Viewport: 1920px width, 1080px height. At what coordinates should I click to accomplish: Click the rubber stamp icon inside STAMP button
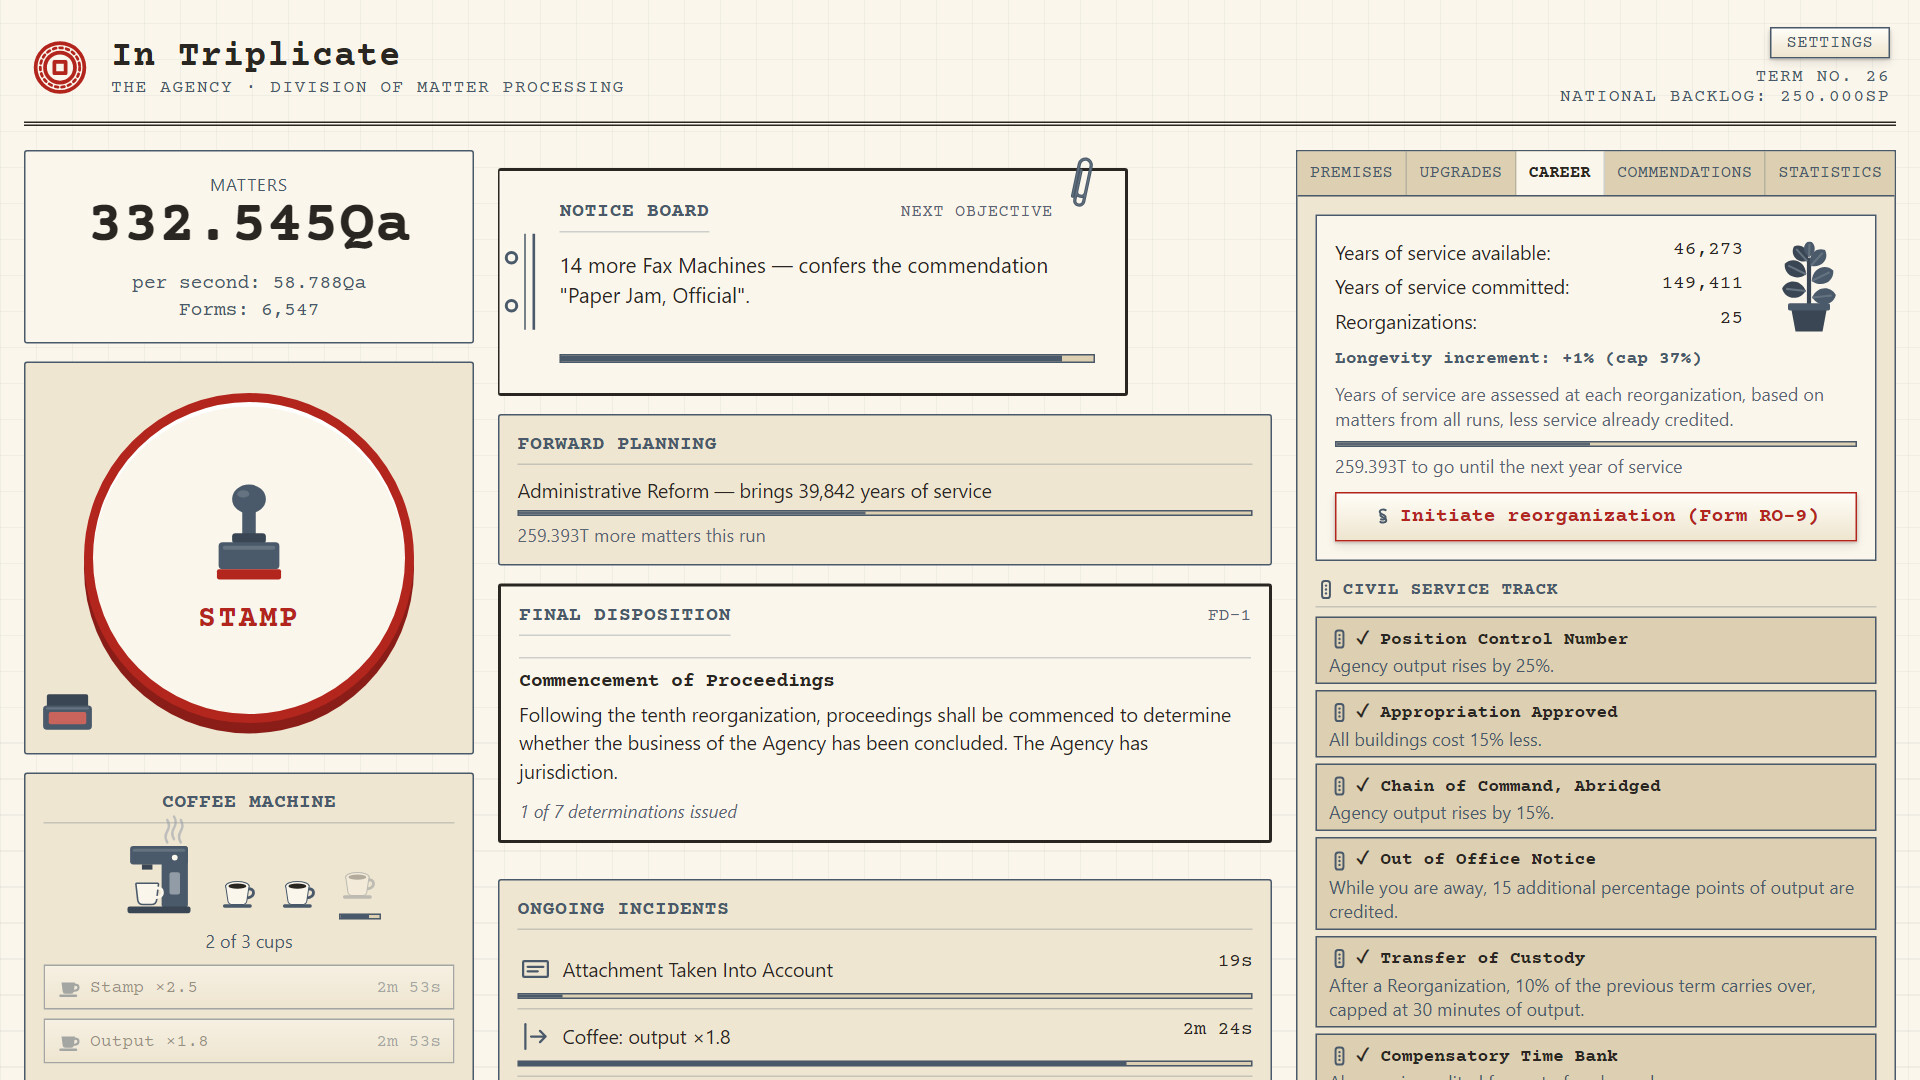click(x=249, y=532)
